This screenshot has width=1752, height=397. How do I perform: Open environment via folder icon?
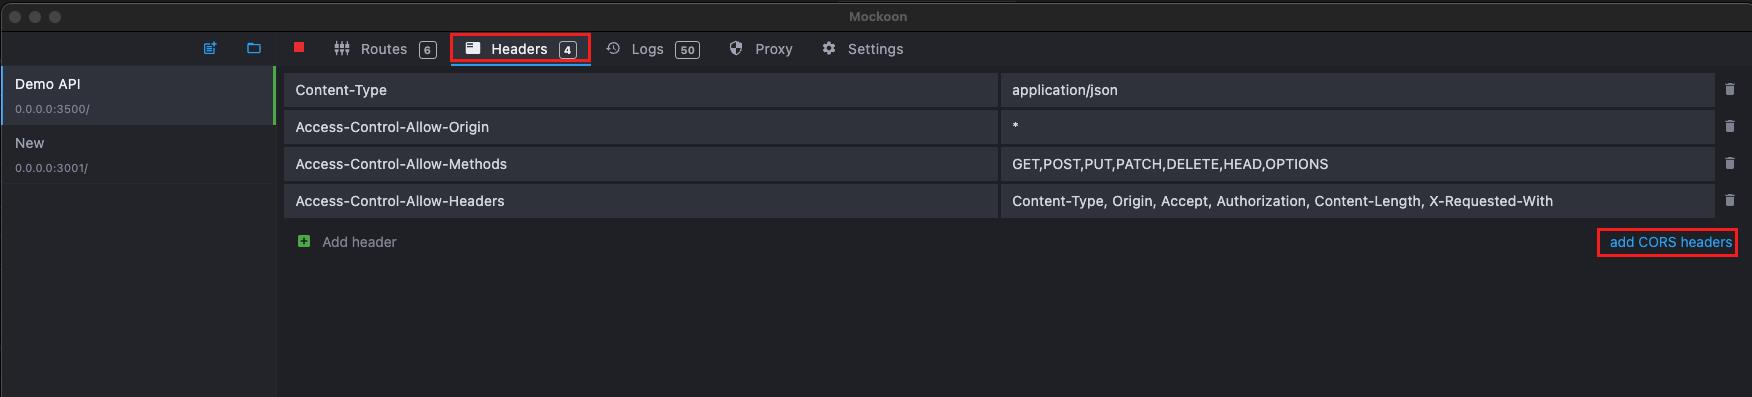tap(254, 48)
